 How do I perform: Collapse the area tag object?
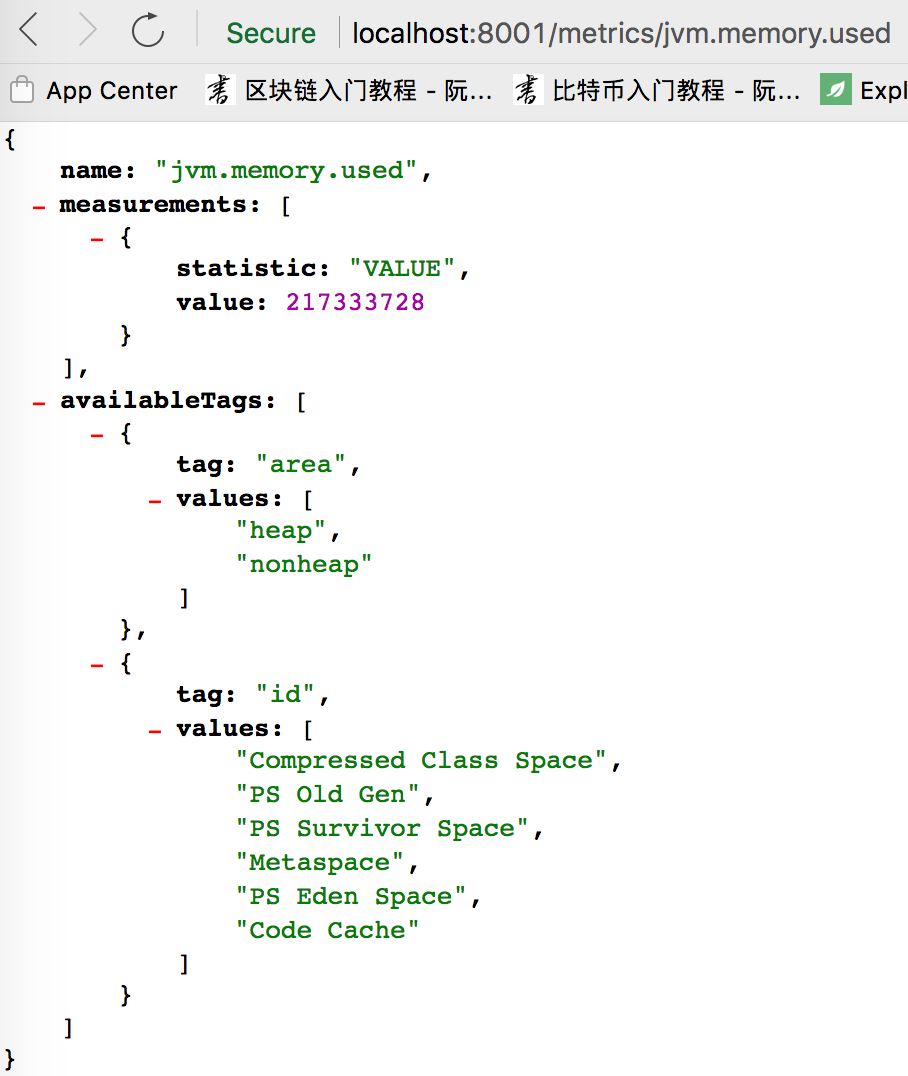[x=97, y=435]
